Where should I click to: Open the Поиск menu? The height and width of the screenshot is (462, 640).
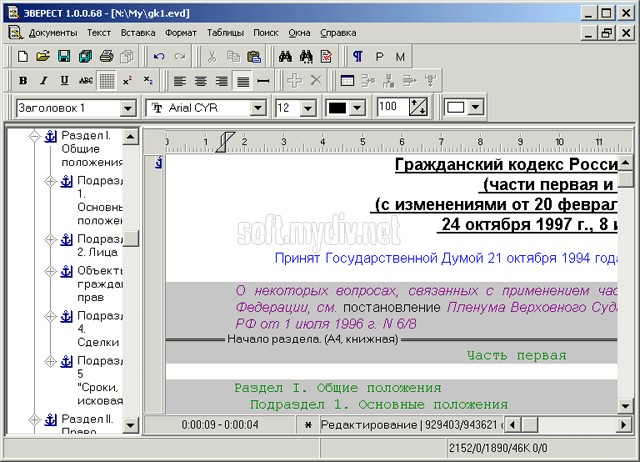tap(266, 33)
